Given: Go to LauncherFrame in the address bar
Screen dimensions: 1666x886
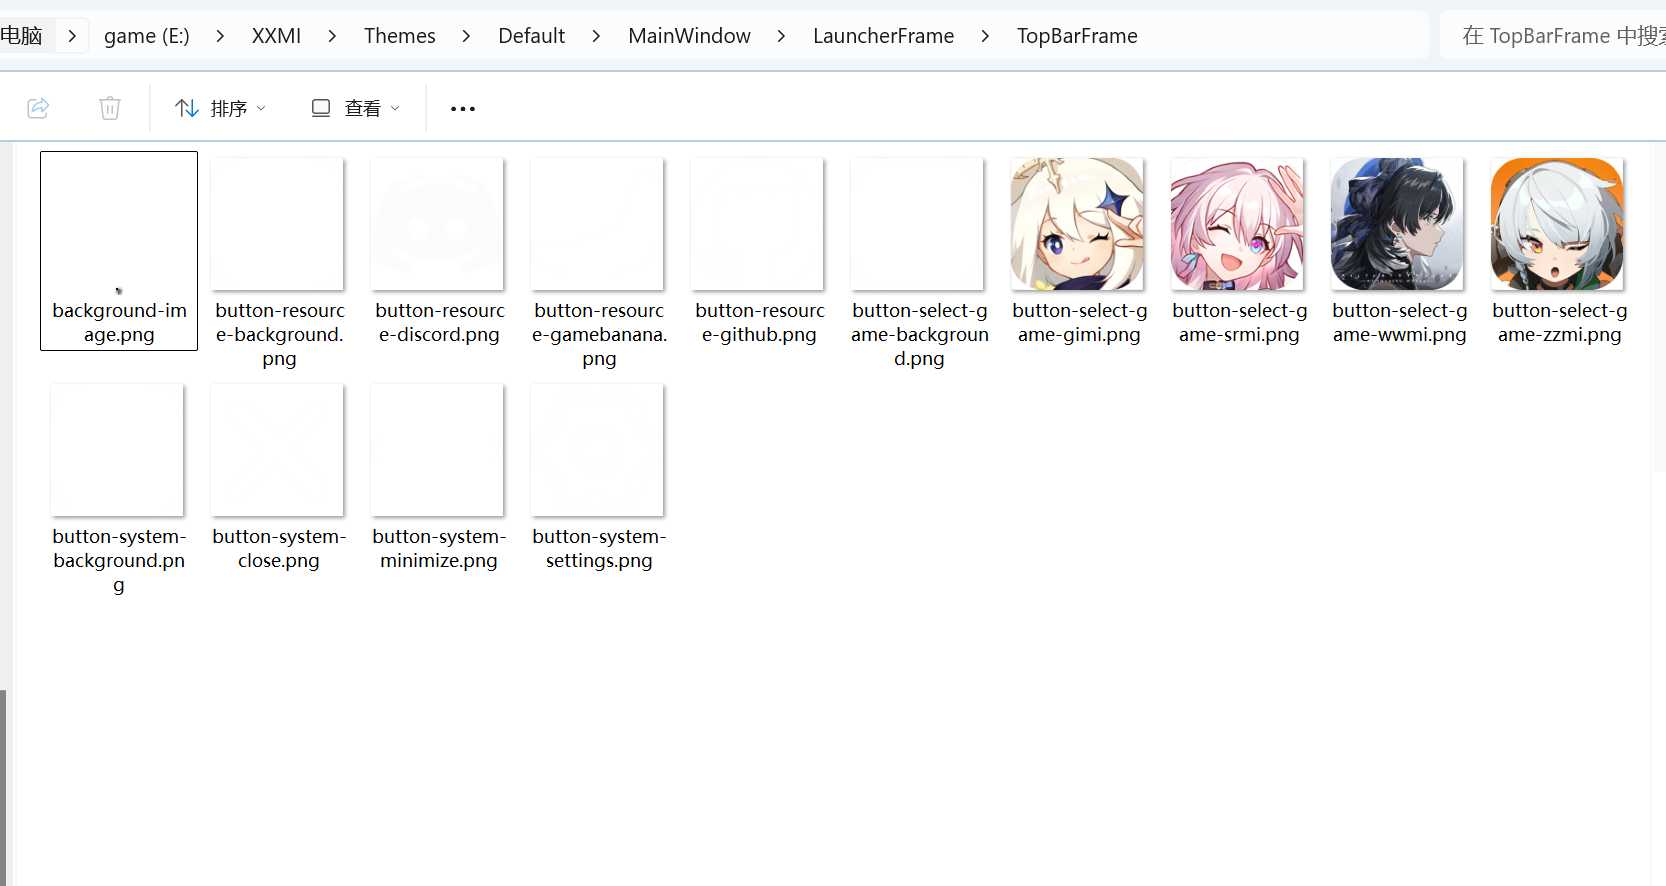Looking at the screenshot, I should 883,36.
